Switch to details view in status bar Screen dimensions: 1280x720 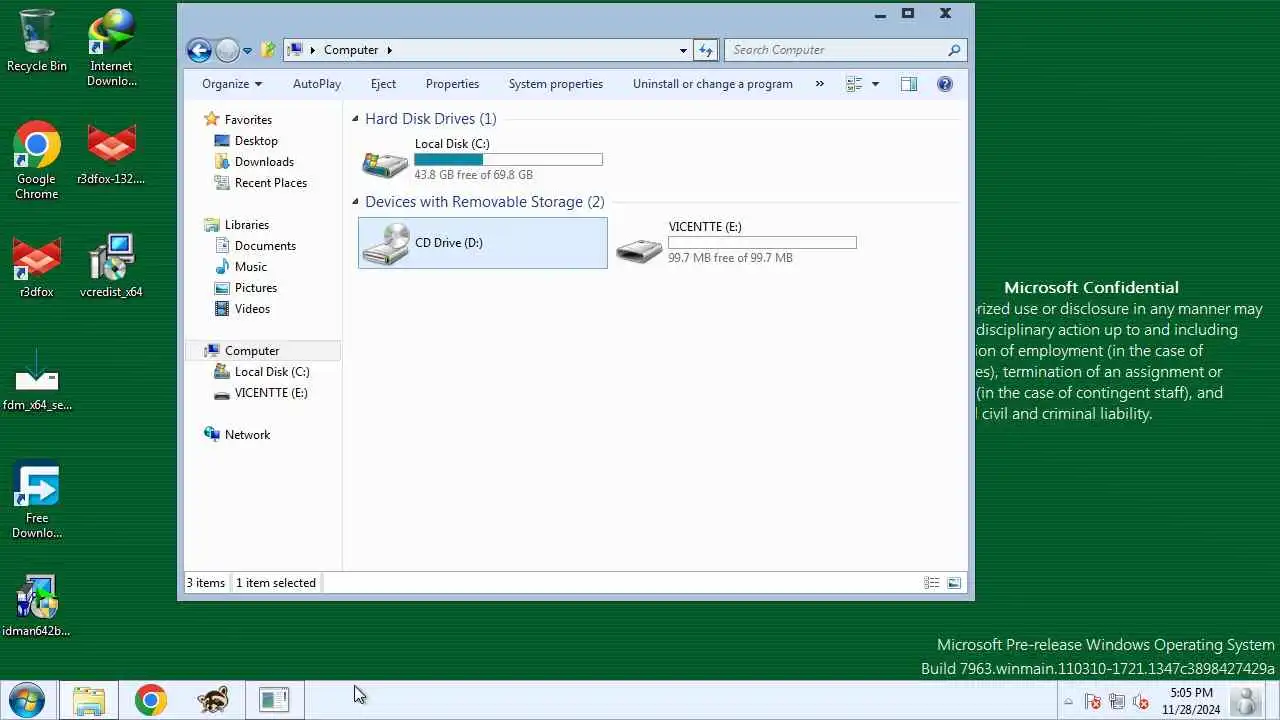pyautogui.click(x=932, y=583)
